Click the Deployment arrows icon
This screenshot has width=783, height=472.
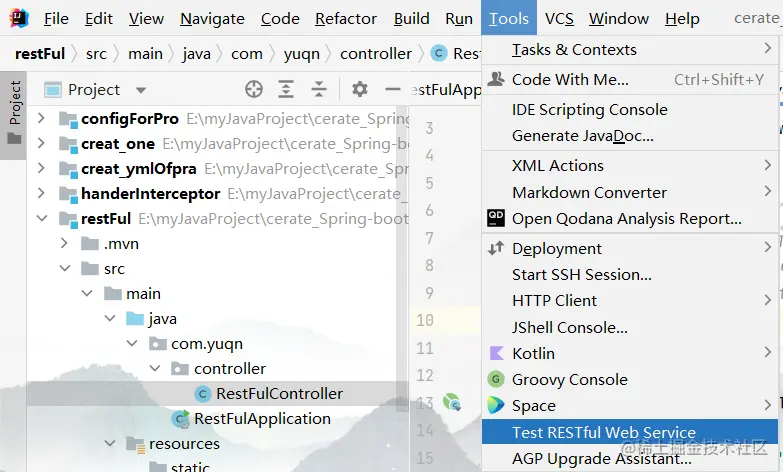pos(496,248)
